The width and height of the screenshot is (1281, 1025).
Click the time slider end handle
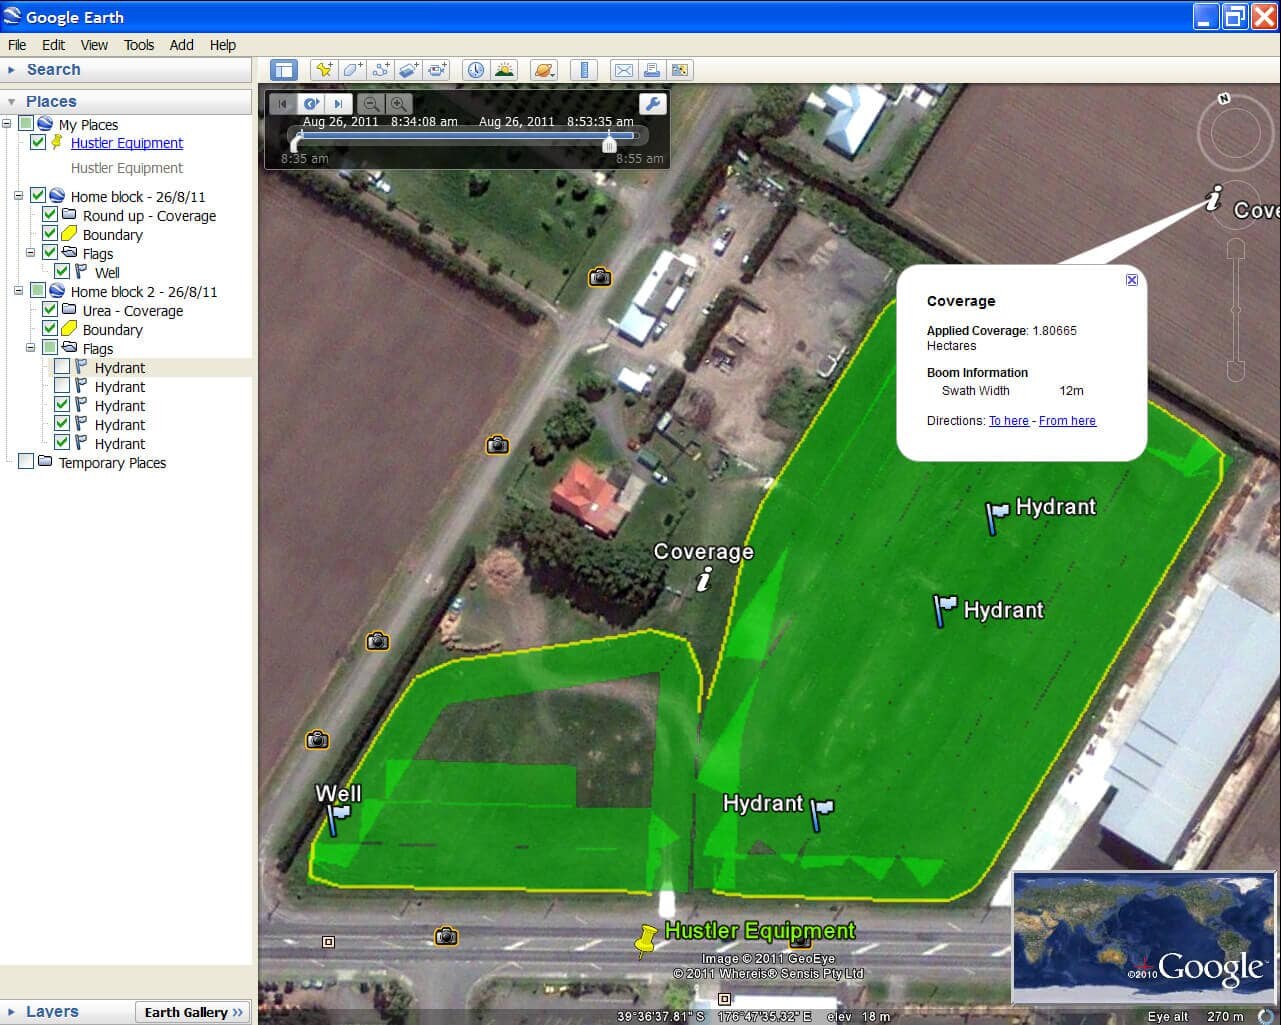pyautogui.click(x=609, y=143)
